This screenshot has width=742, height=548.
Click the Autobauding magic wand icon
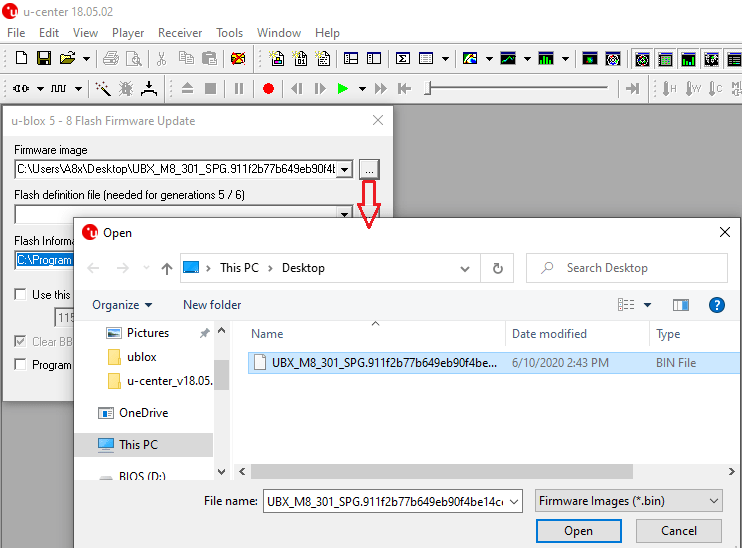[103, 88]
